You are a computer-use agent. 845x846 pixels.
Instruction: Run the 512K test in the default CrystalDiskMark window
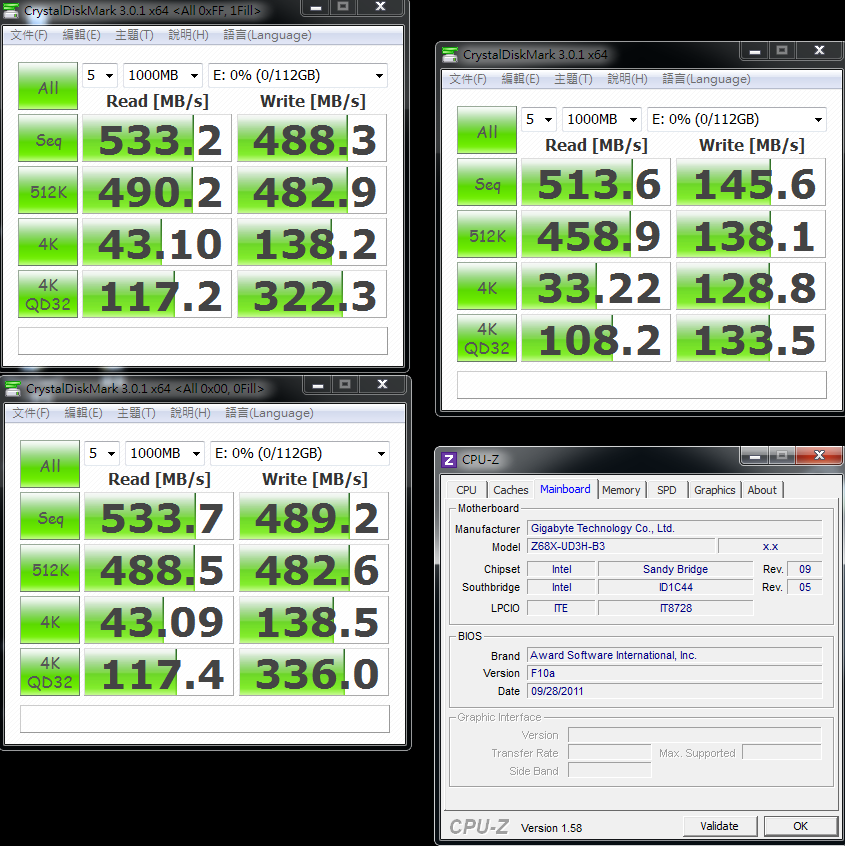pos(487,234)
